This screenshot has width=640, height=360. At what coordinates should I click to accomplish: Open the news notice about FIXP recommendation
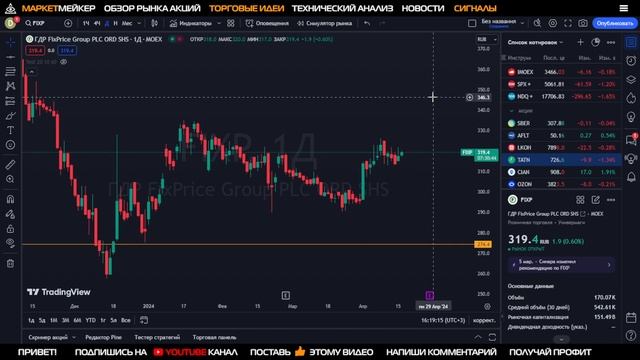tap(562, 264)
